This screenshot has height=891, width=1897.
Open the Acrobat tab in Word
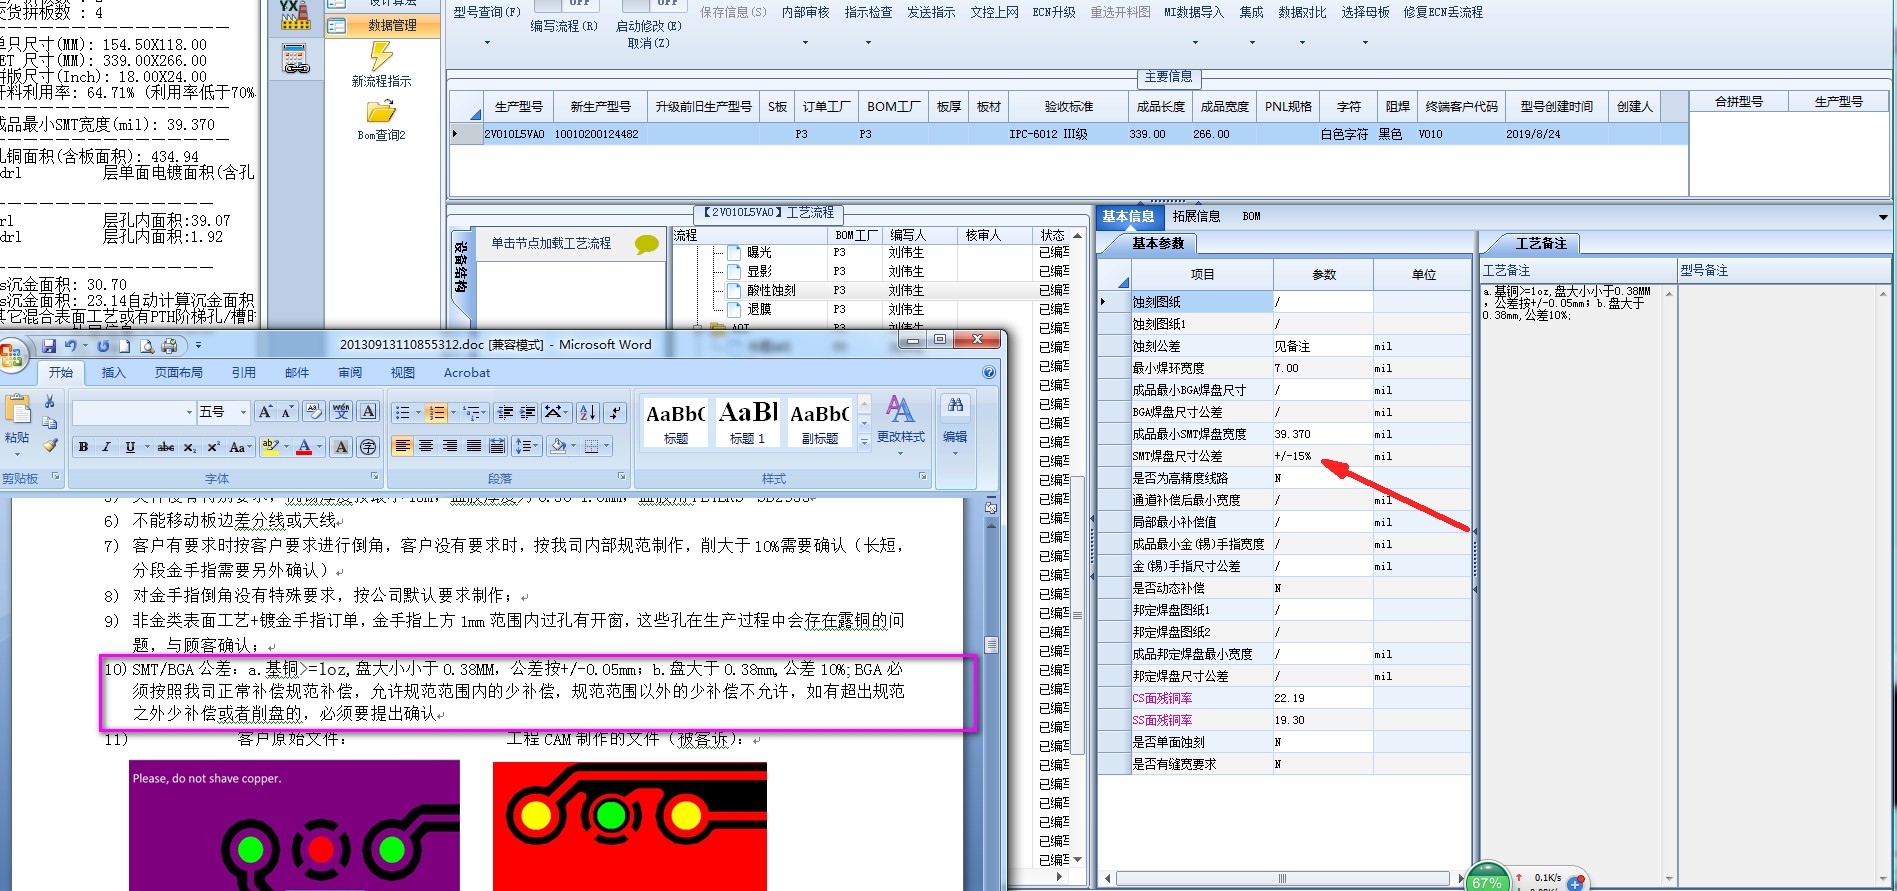point(467,373)
